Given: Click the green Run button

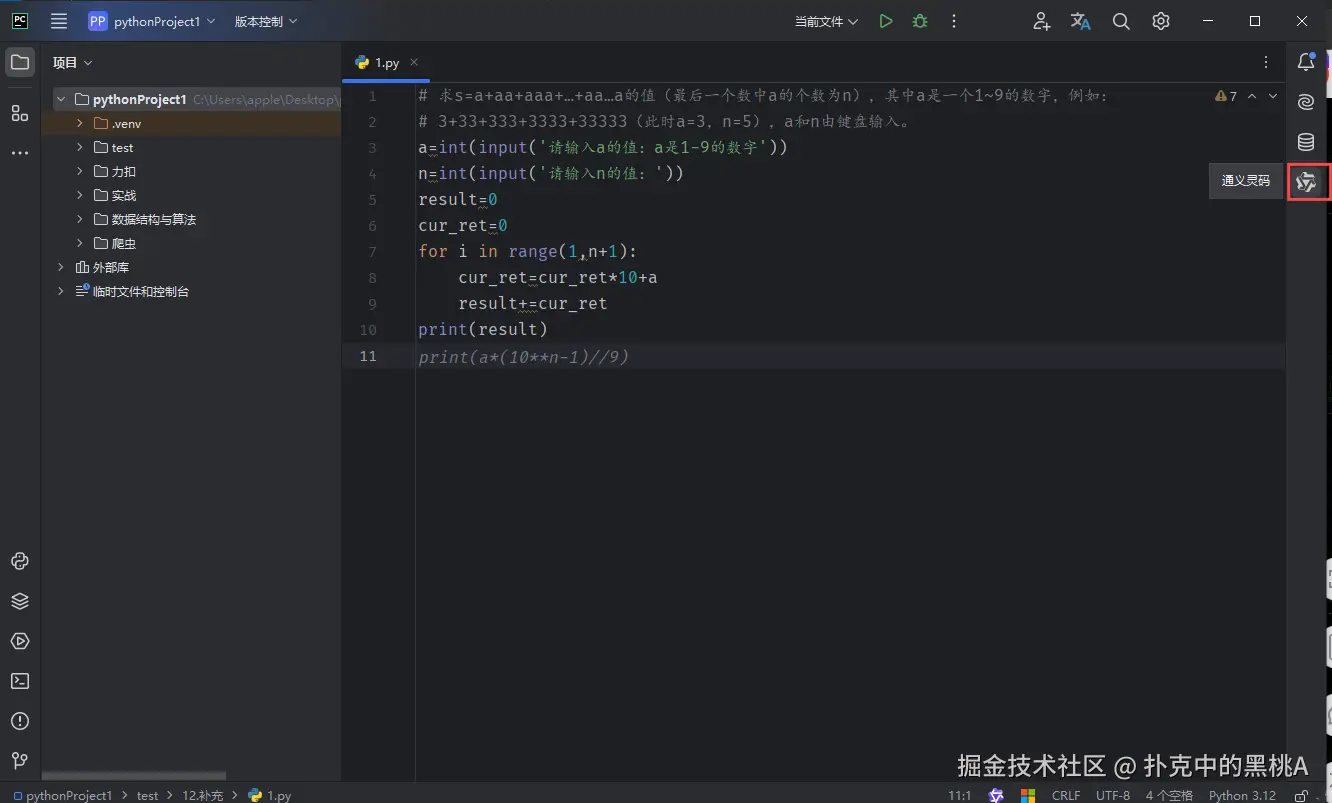Looking at the screenshot, I should coord(885,21).
